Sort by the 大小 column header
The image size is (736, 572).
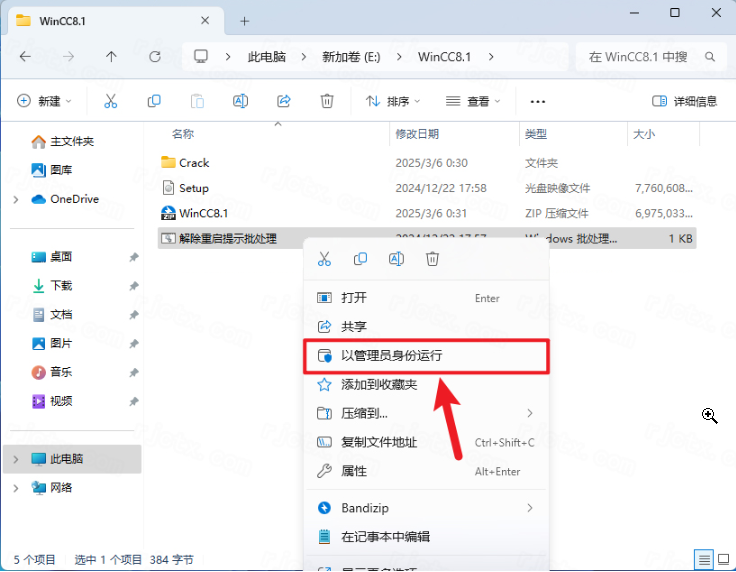(644, 134)
